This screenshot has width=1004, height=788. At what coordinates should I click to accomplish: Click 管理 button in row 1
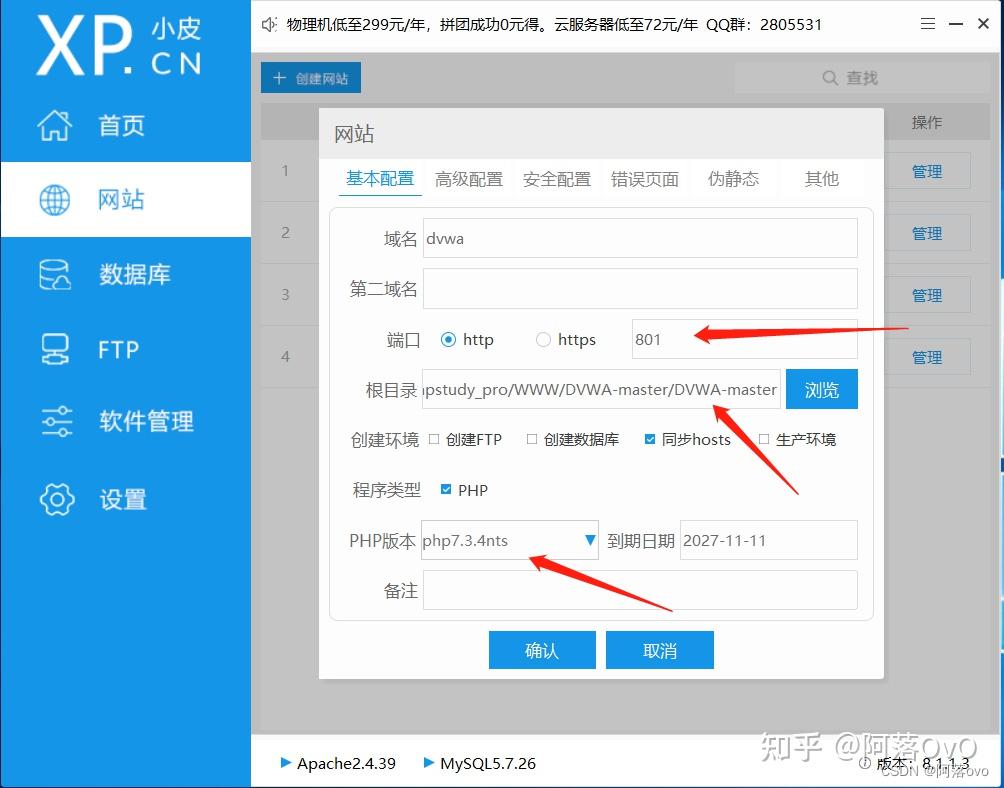click(927, 171)
